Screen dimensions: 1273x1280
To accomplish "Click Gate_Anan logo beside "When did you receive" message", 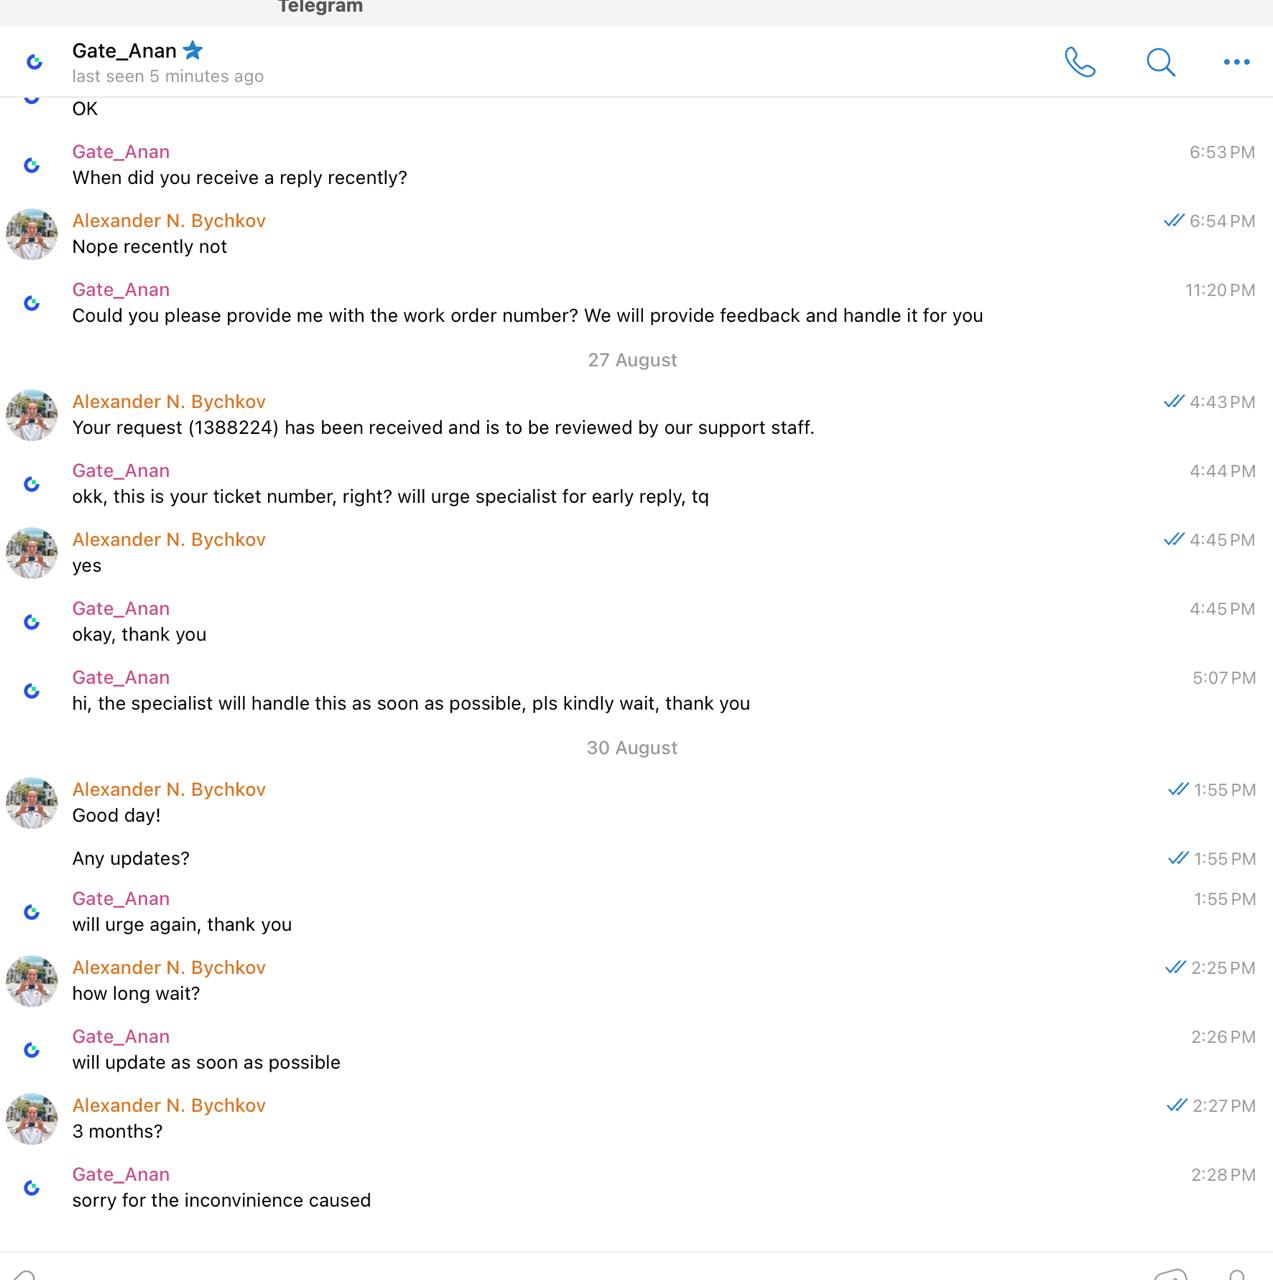I will [32, 165].
